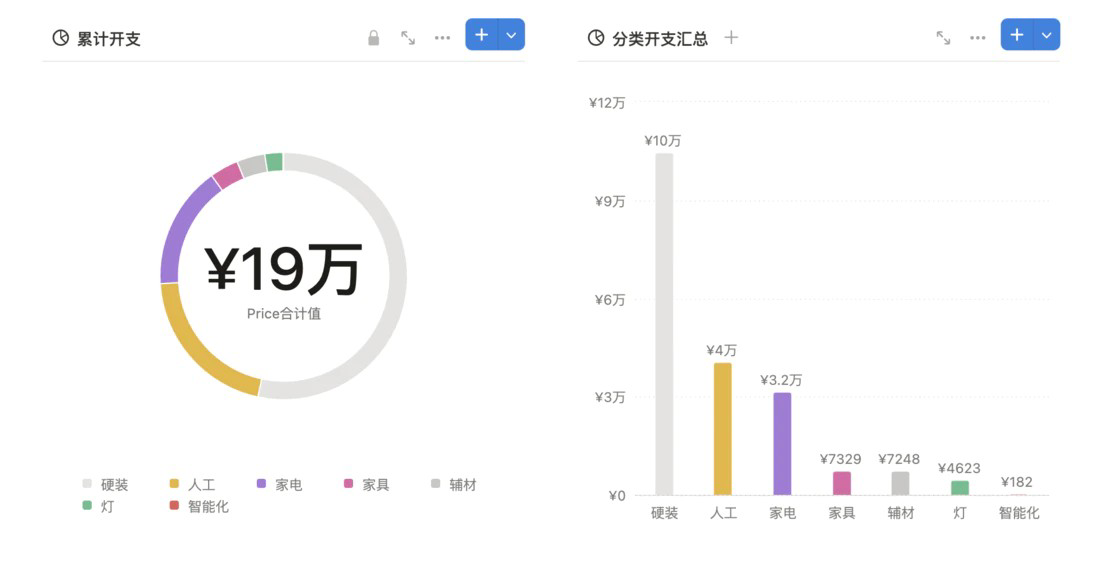Image resolution: width=1120 pixels, height=567 pixels.
Task: Open more options menu for 分类开支汇总
Action: tap(977, 38)
